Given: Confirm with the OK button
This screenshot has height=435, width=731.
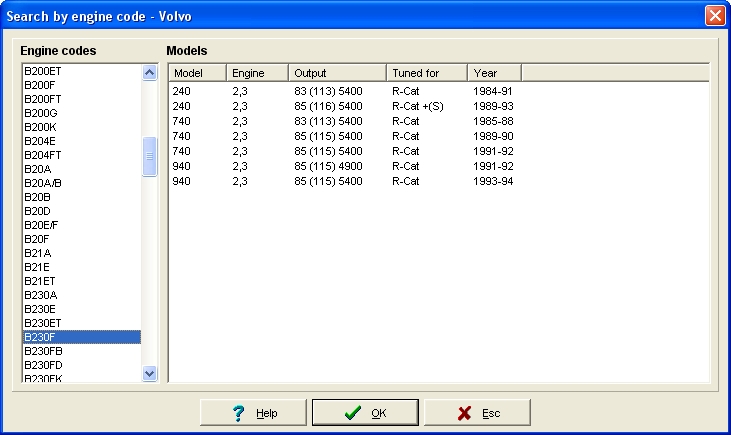Looking at the screenshot, I should 365,413.
